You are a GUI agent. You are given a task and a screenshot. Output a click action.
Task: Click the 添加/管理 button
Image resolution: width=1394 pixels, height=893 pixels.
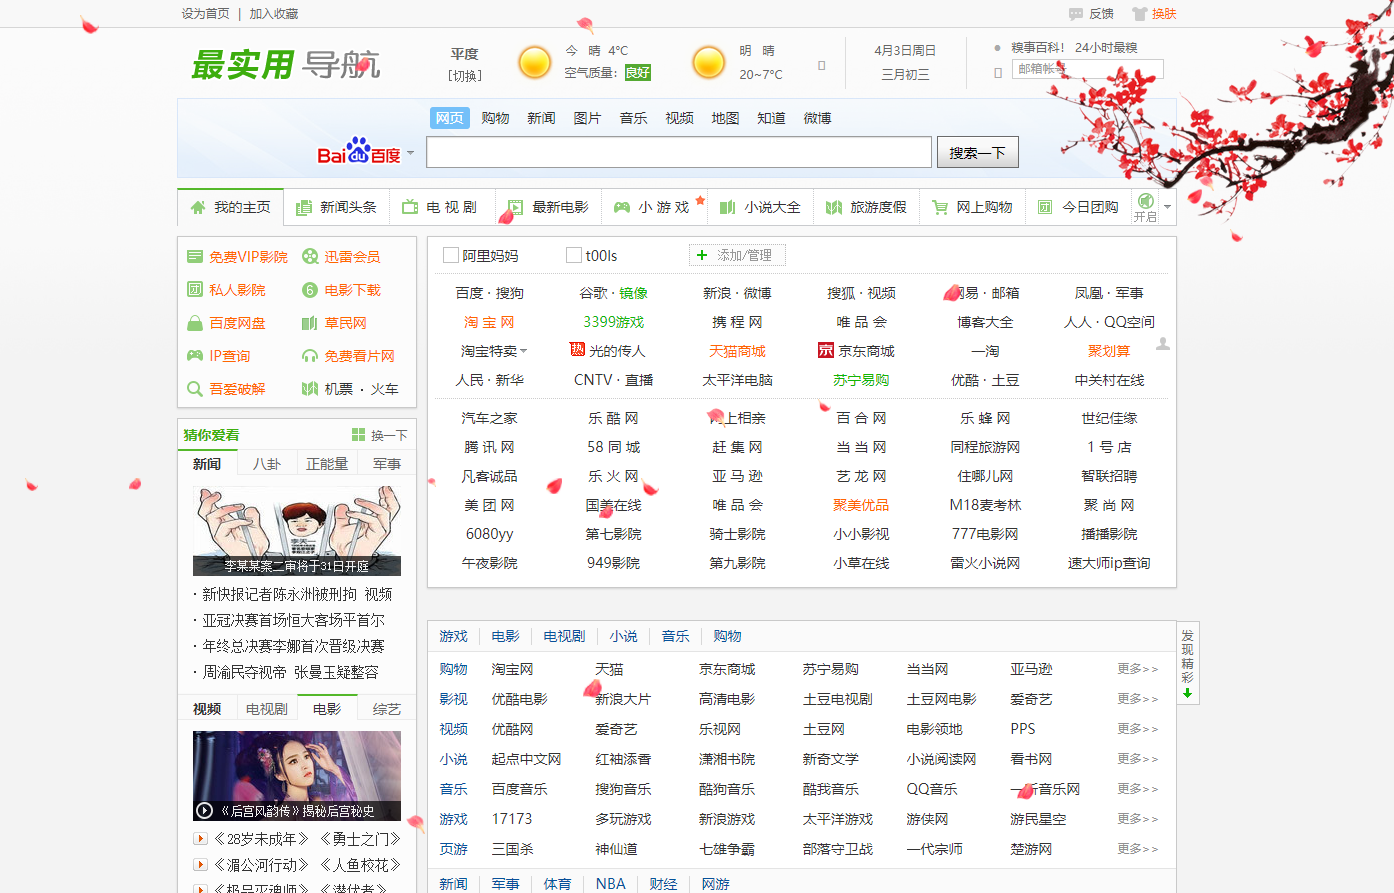737,255
